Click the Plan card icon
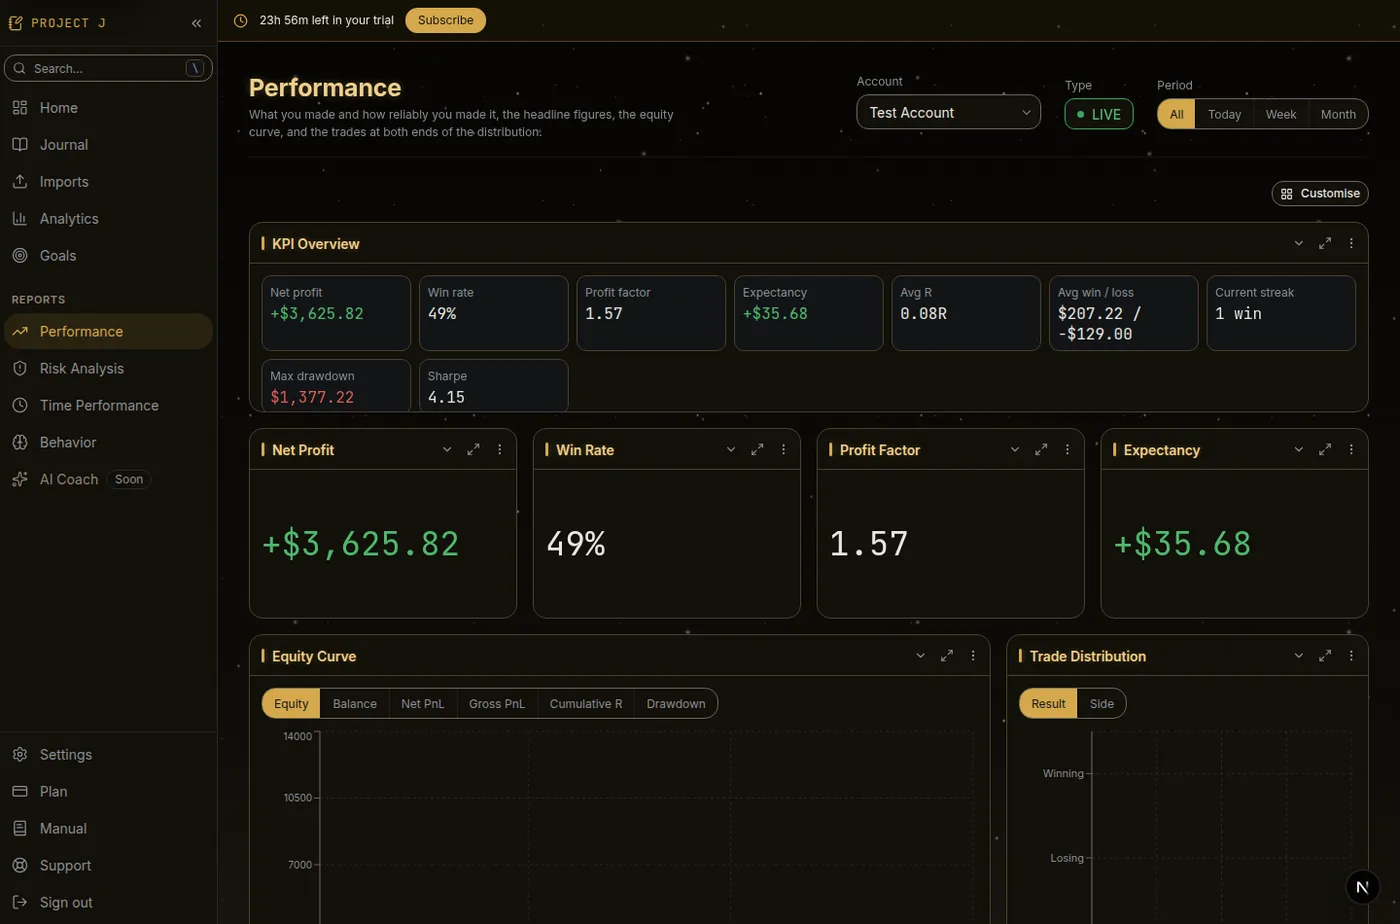The width and height of the screenshot is (1400, 924). coord(20,792)
